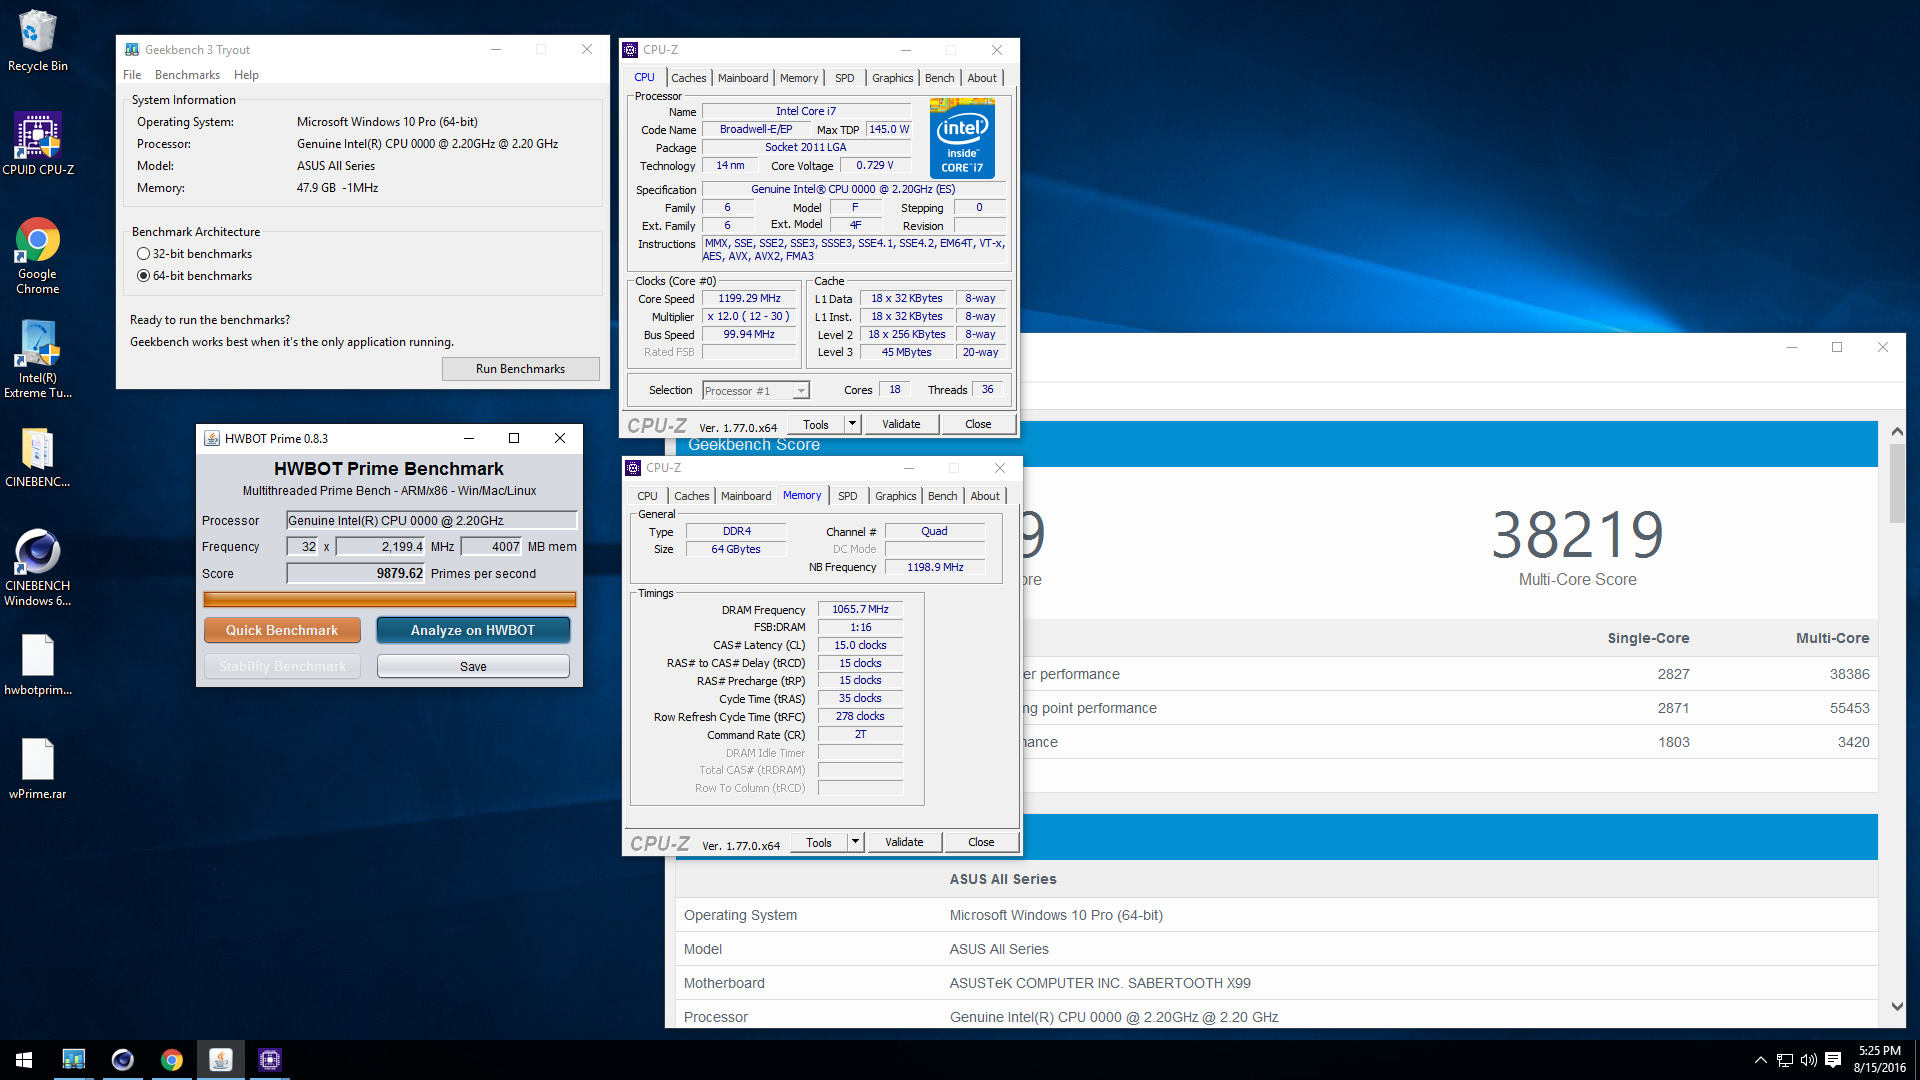Open the hwbotprime file icon
Screen dimensions: 1920x1080
[37, 665]
